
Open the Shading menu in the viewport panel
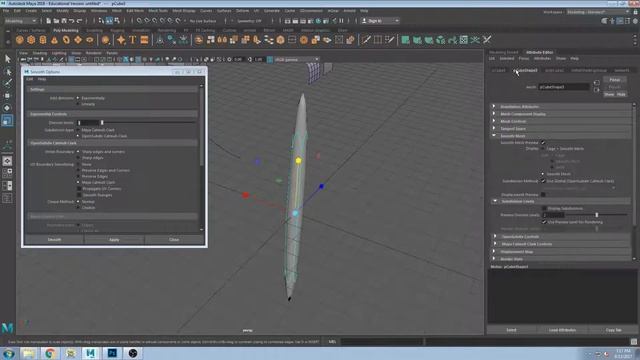pos(40,53)
